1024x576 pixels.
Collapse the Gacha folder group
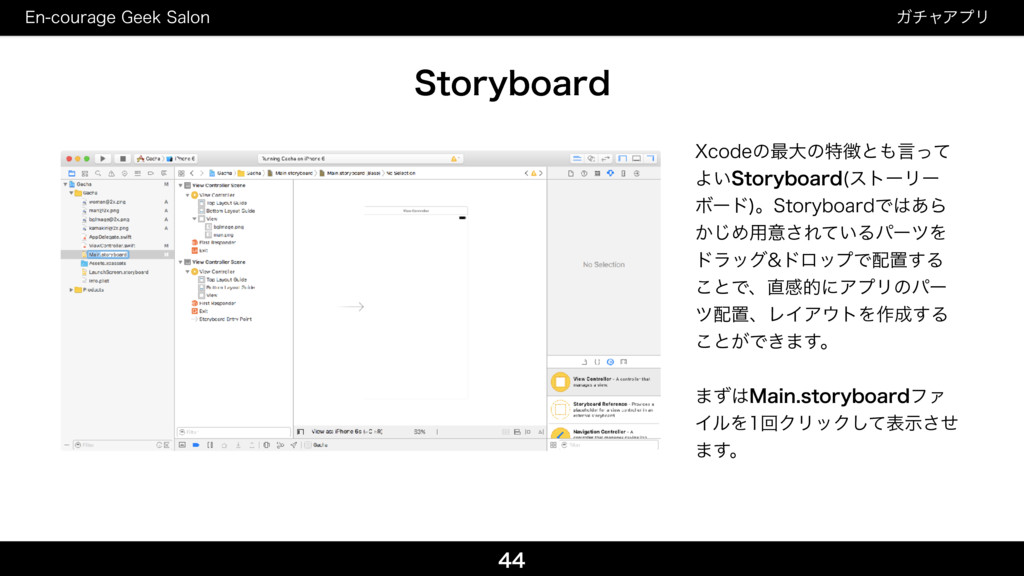(x=72, y=193)
